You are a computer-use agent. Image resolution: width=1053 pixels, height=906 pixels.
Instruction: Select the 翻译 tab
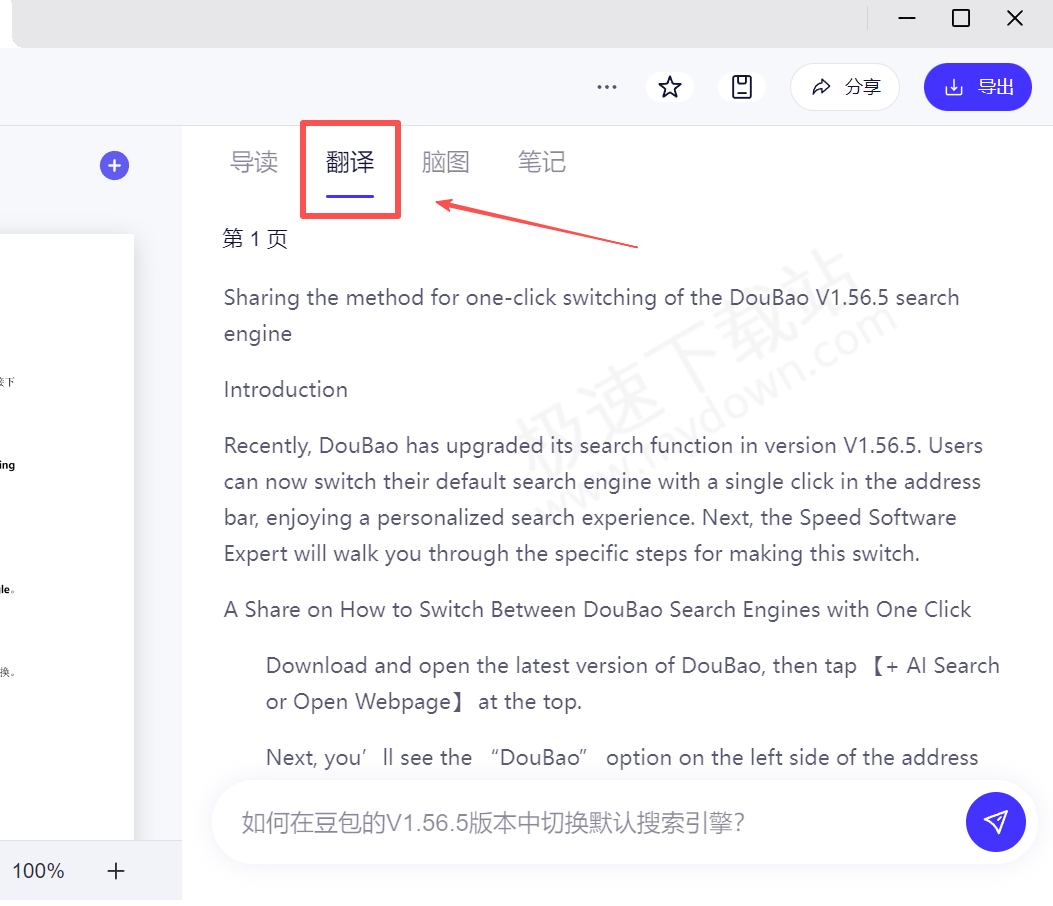pos(349,162)
